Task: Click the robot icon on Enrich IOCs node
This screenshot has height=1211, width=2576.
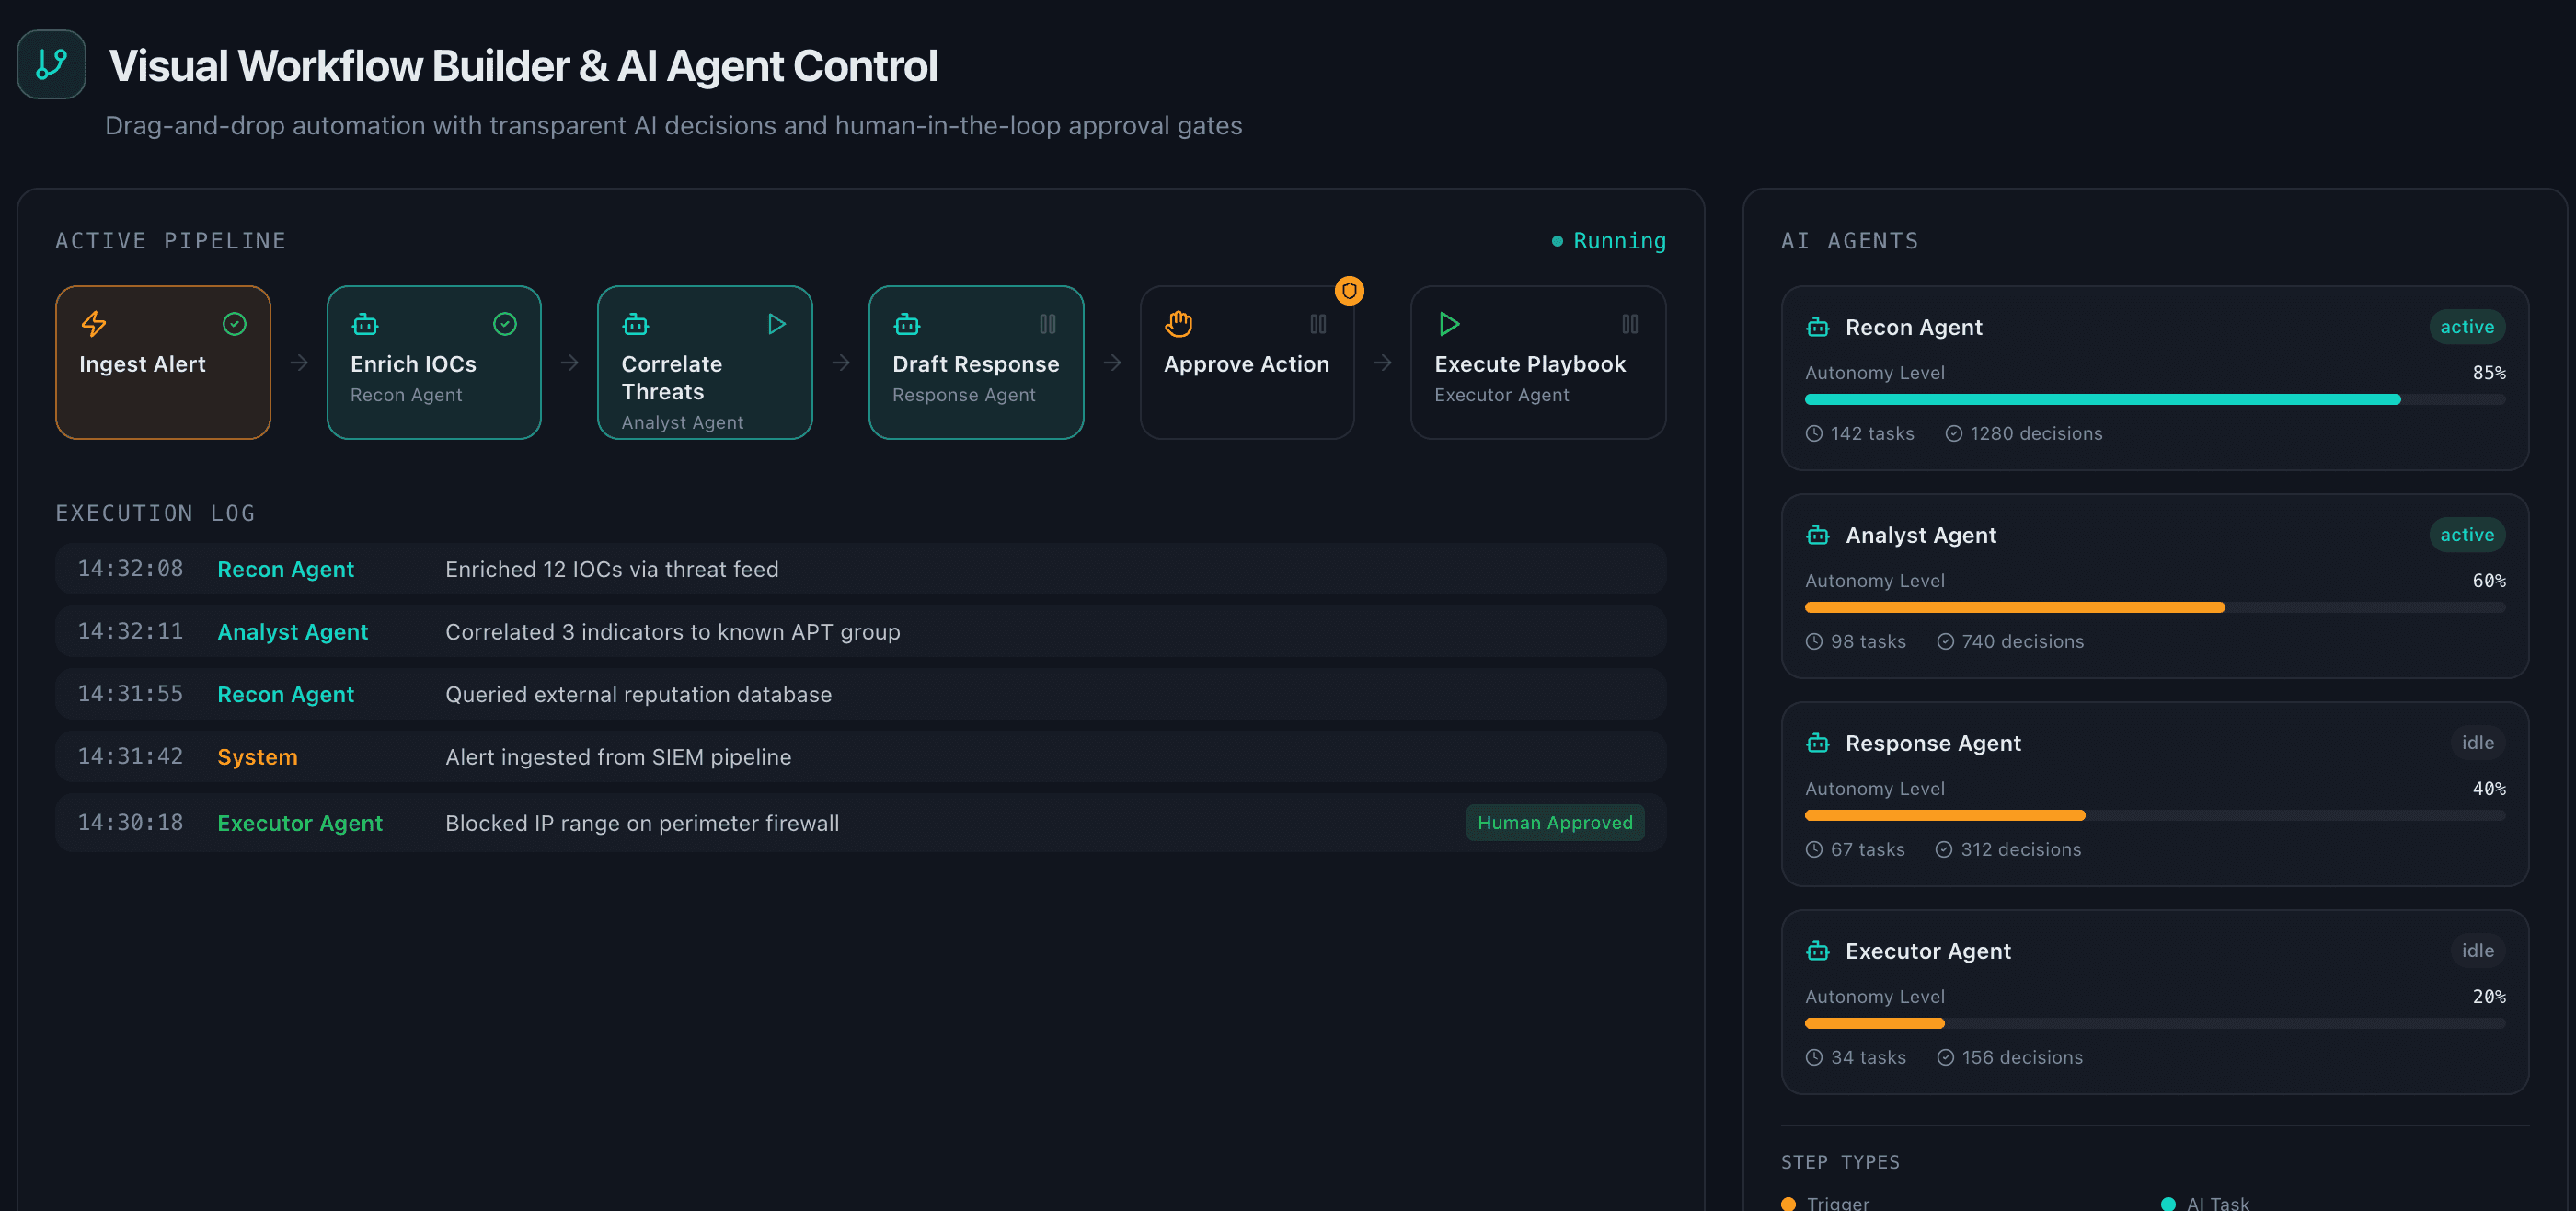Action: click(x=364, y=324)
